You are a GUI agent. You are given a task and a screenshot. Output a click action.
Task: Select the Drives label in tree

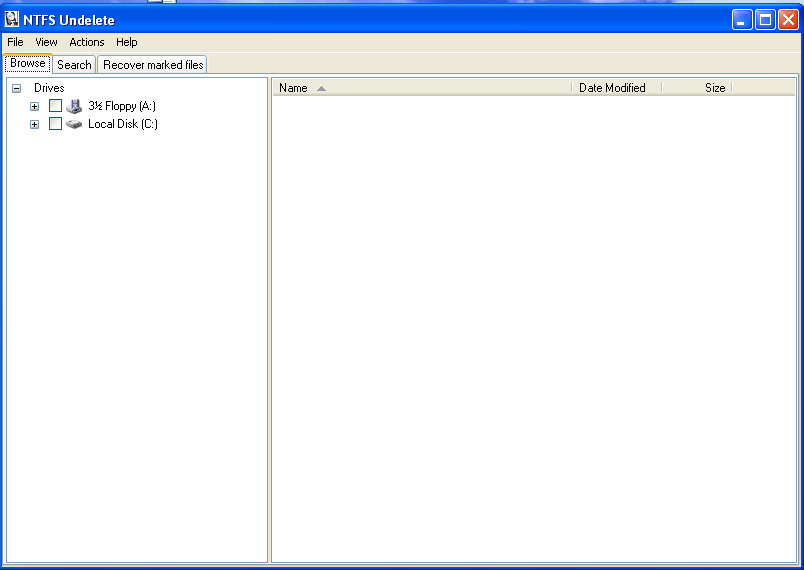[49, 88]
